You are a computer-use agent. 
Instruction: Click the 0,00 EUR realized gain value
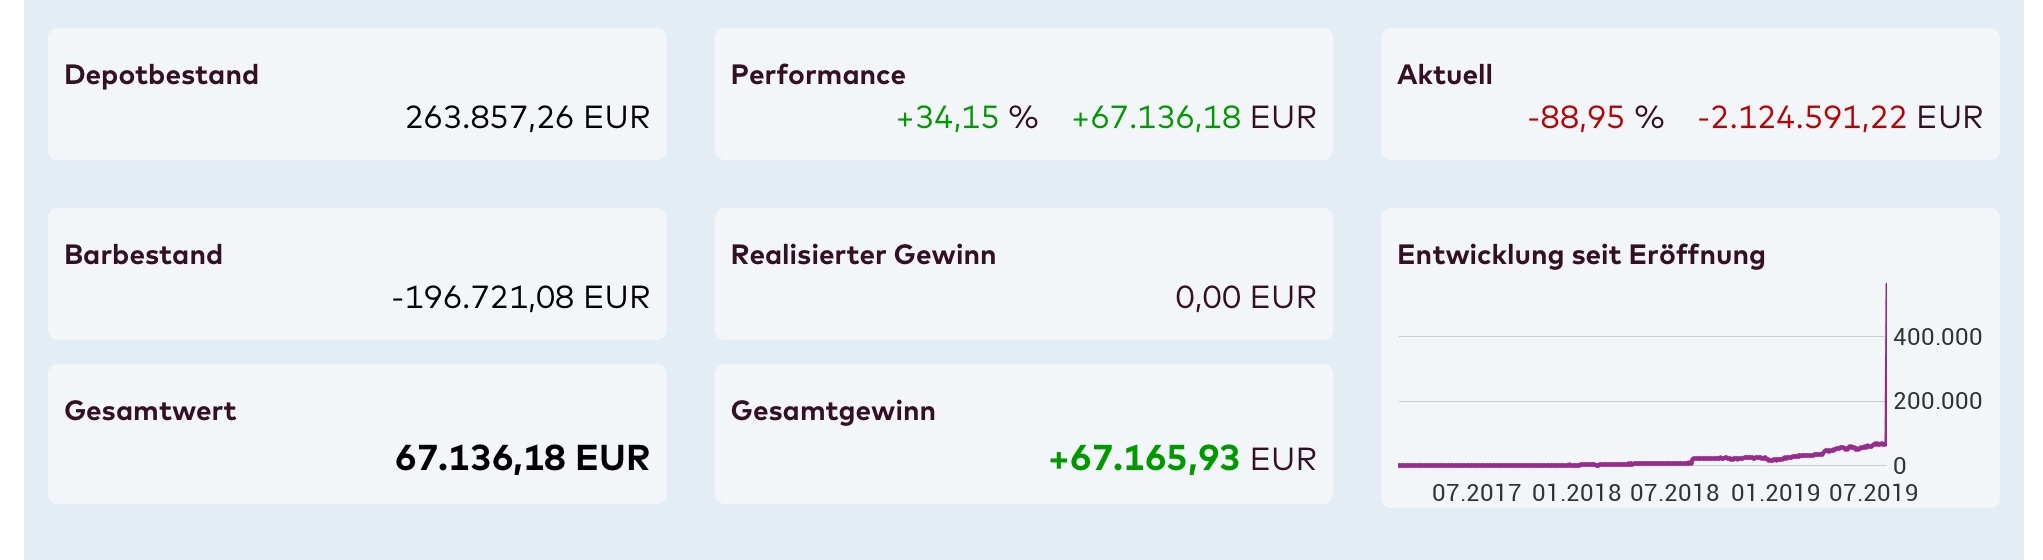pos(1245,298)
